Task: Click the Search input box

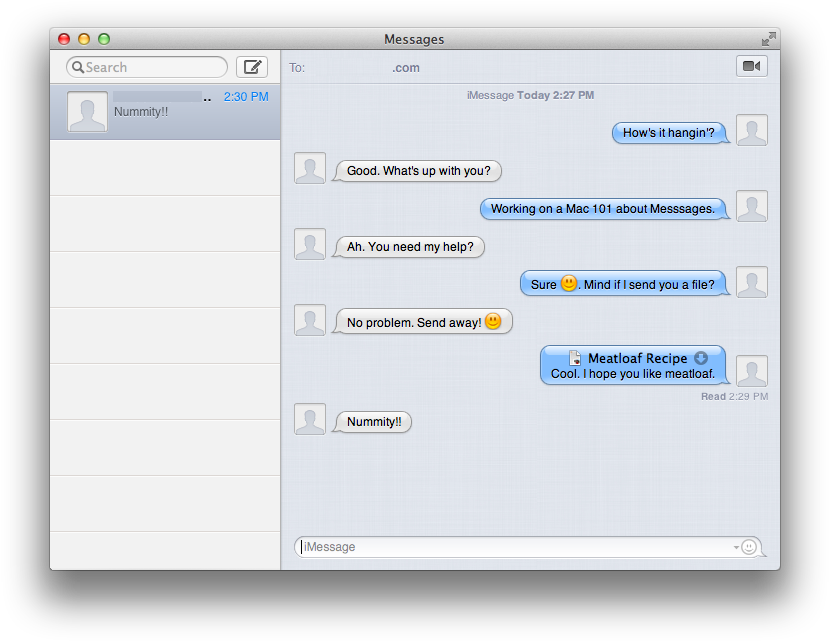Action: click(x=150, y=66)
